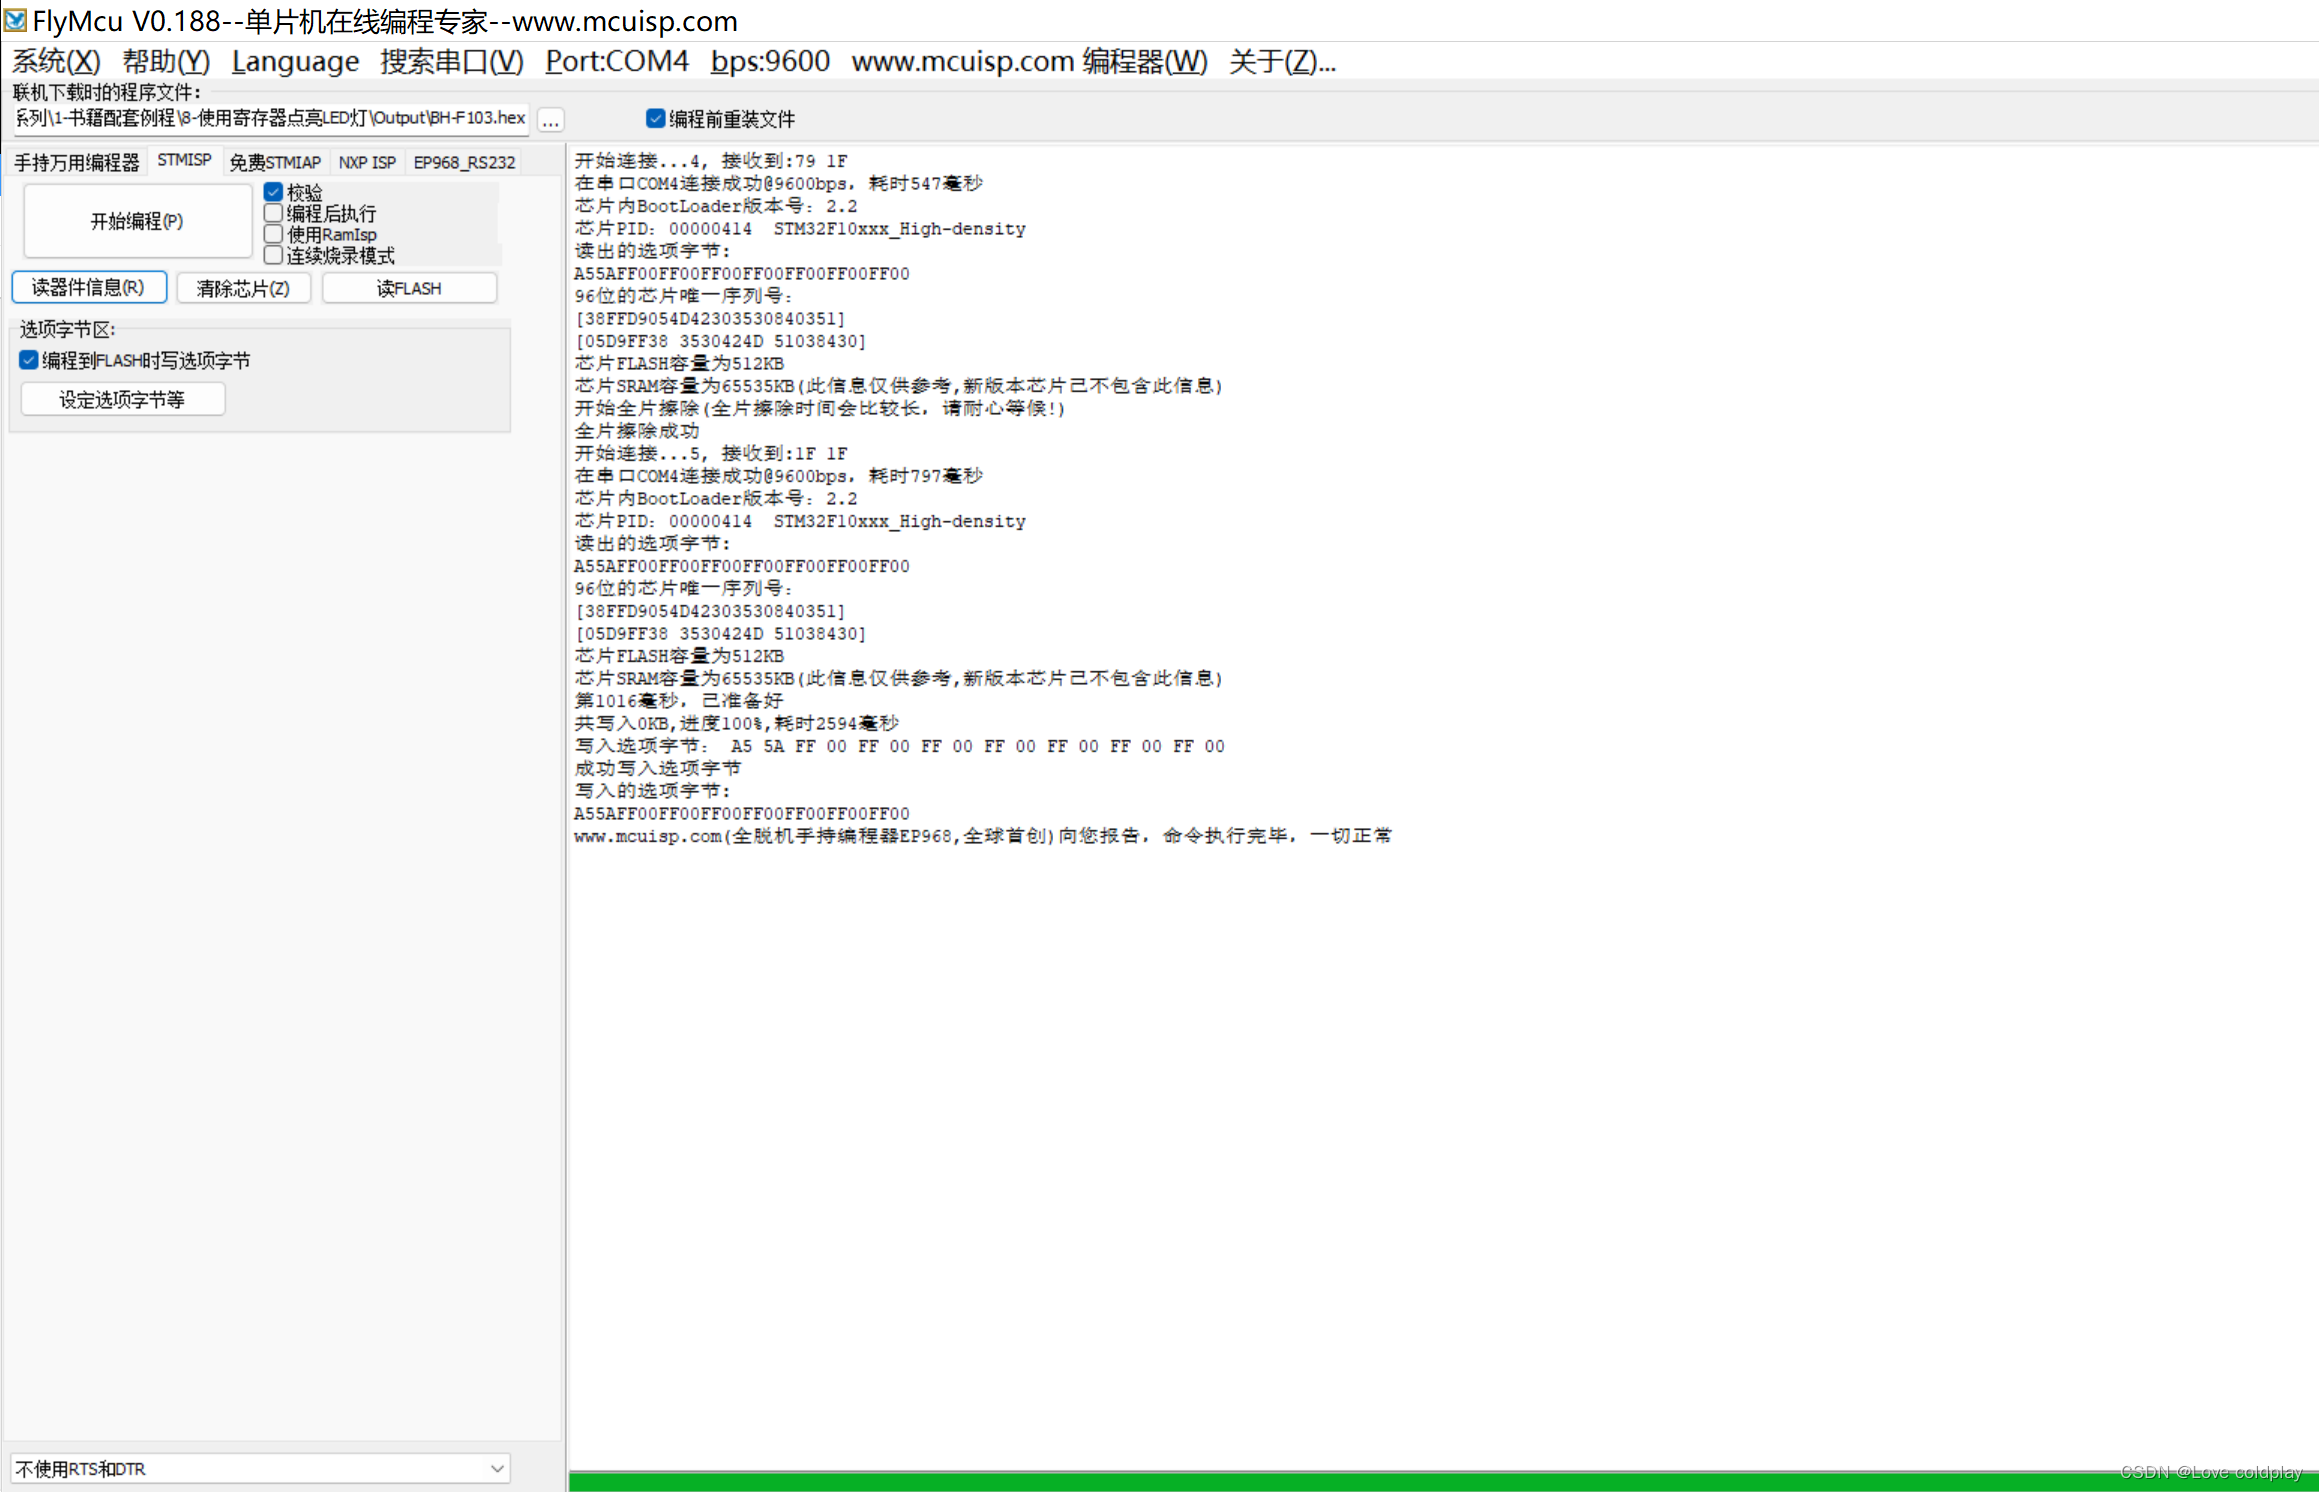2319x1492 pixels.
Task: Enable 编程后执行 checkbox
Action: (x=320, y=213)
